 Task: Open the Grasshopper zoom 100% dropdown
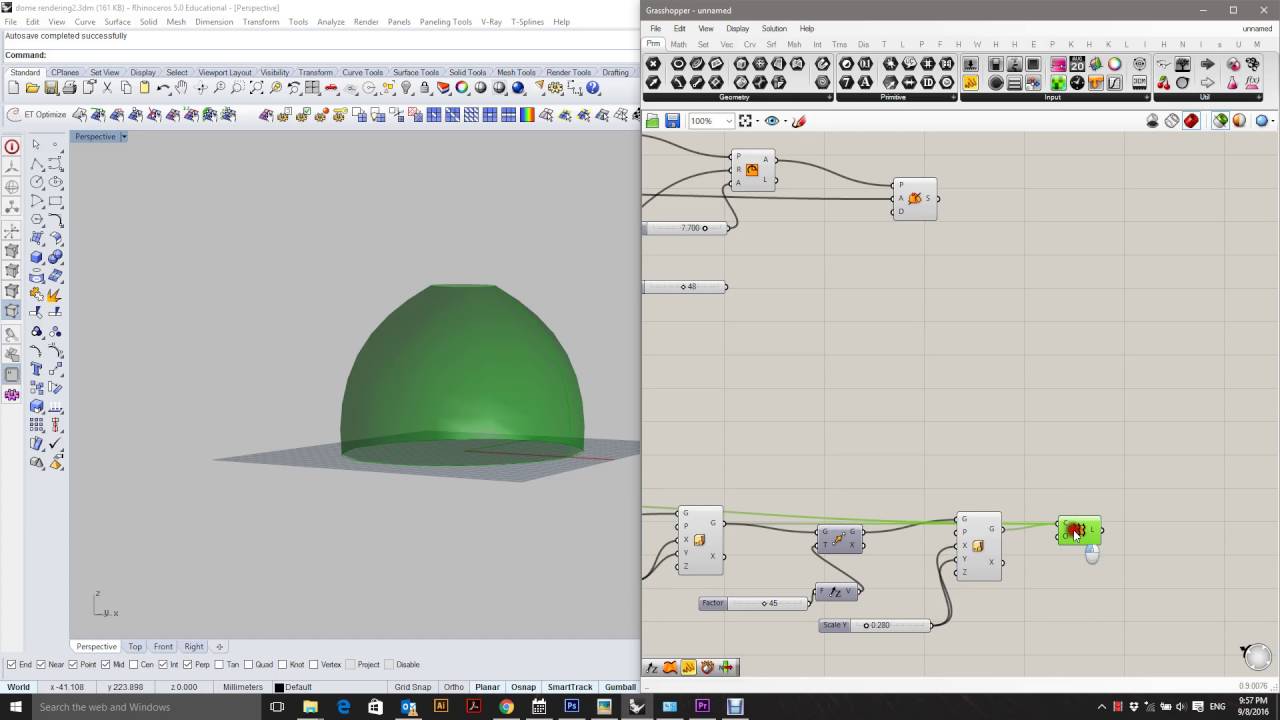(728, 121)
